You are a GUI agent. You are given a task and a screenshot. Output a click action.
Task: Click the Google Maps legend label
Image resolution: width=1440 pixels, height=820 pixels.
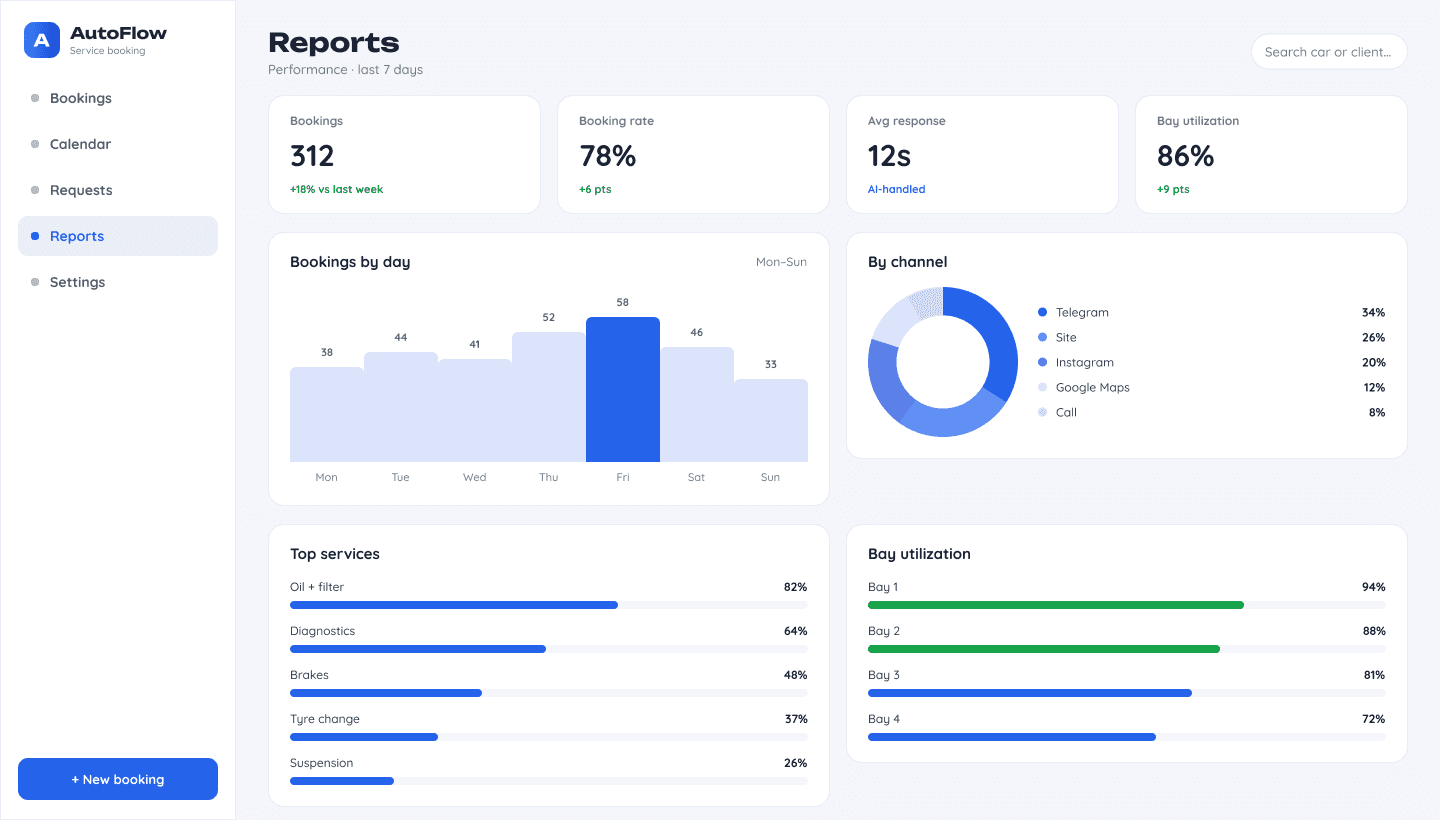point(1093,387)
